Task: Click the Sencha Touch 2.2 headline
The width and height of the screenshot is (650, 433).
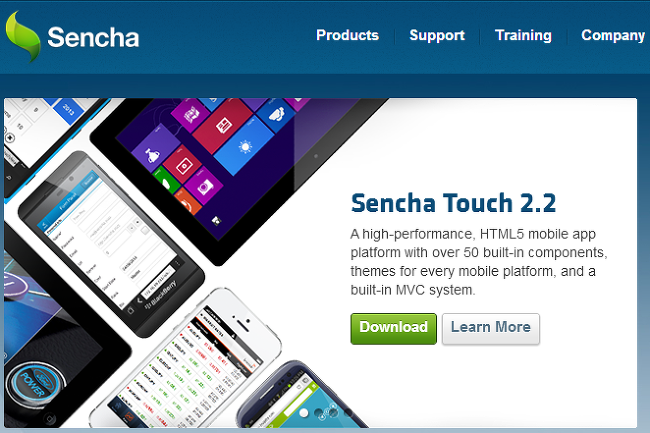Action: pyautogui.click(x=453, y=203)
